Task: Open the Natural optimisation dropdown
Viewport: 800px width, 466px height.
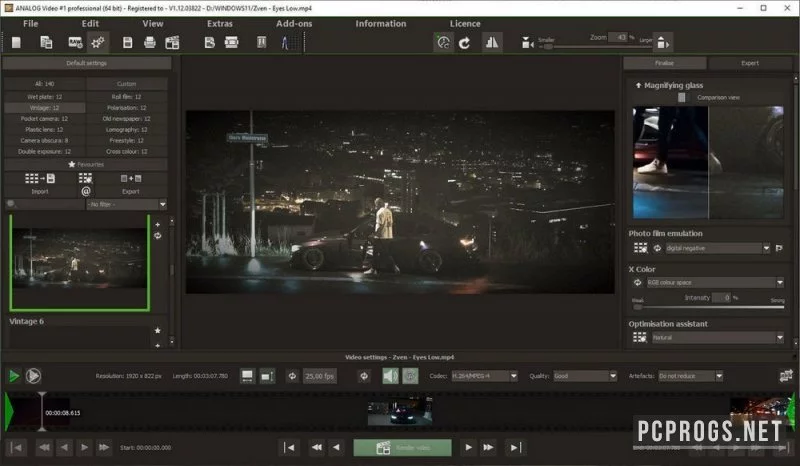Action: click(717, 337)
